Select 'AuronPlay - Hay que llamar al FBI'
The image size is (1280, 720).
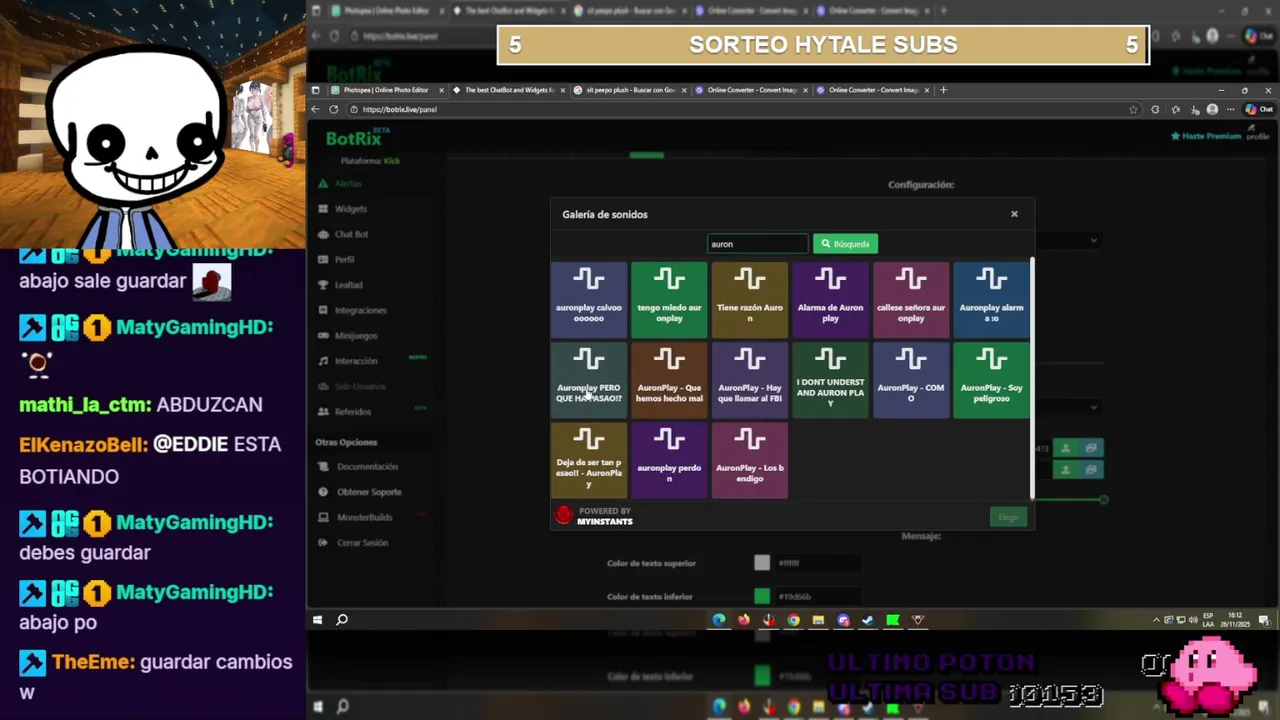click(750, 380)
